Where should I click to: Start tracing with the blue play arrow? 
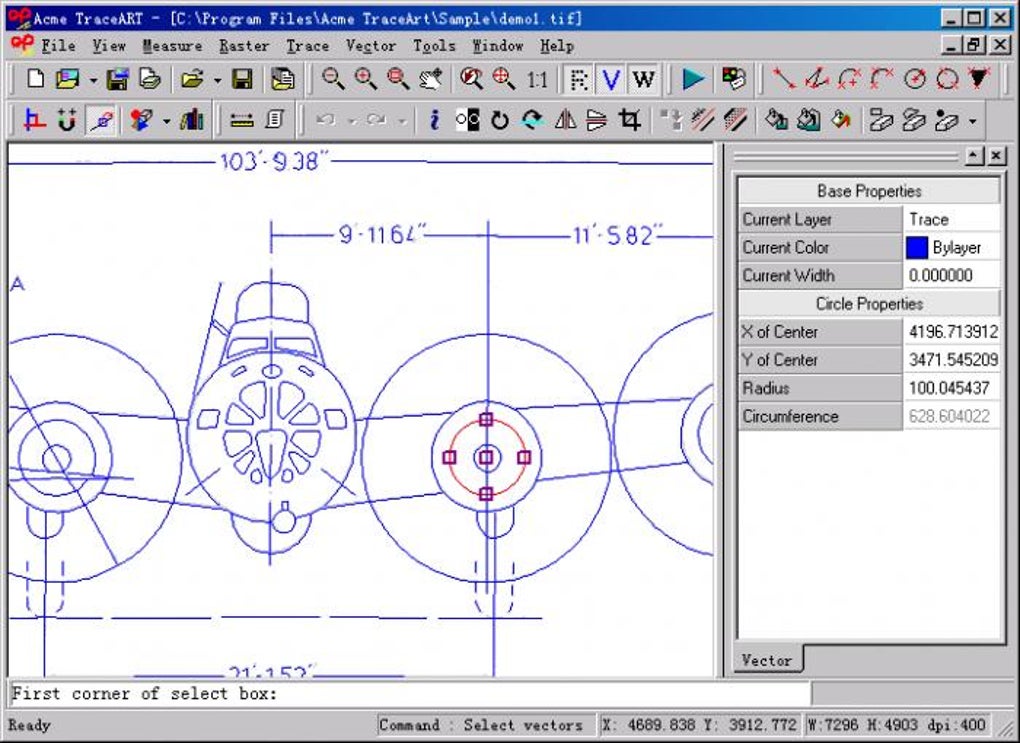pyautogui.click(x=694, y=79)
